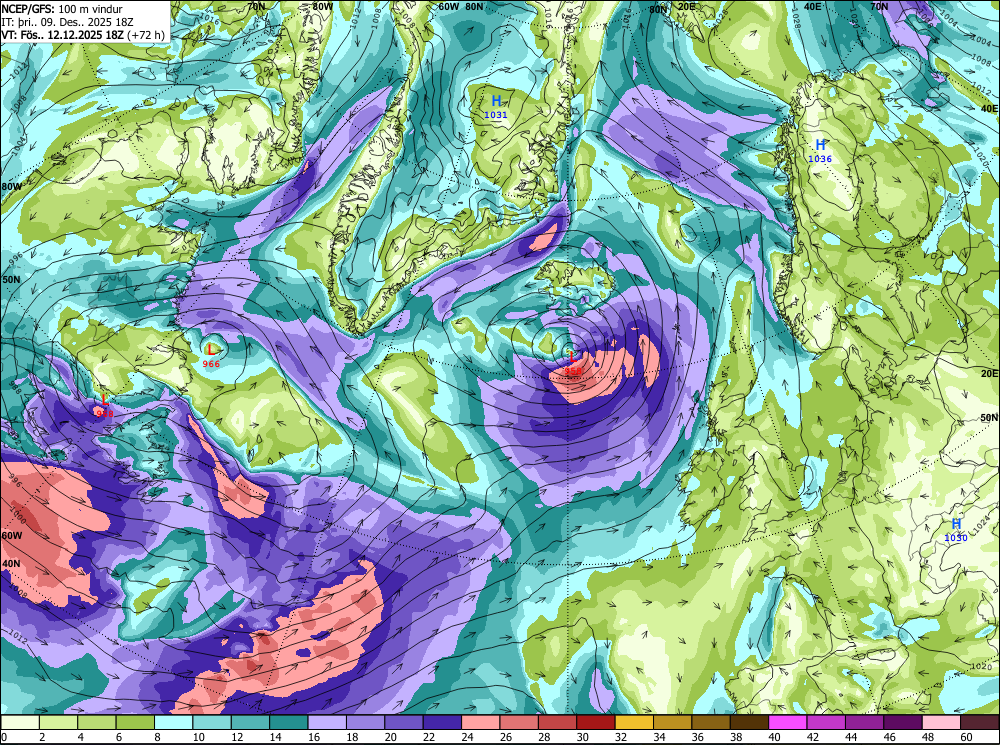Click the '80W' label along the top edge
The image size is (1000, 745).
coord(323,6)
